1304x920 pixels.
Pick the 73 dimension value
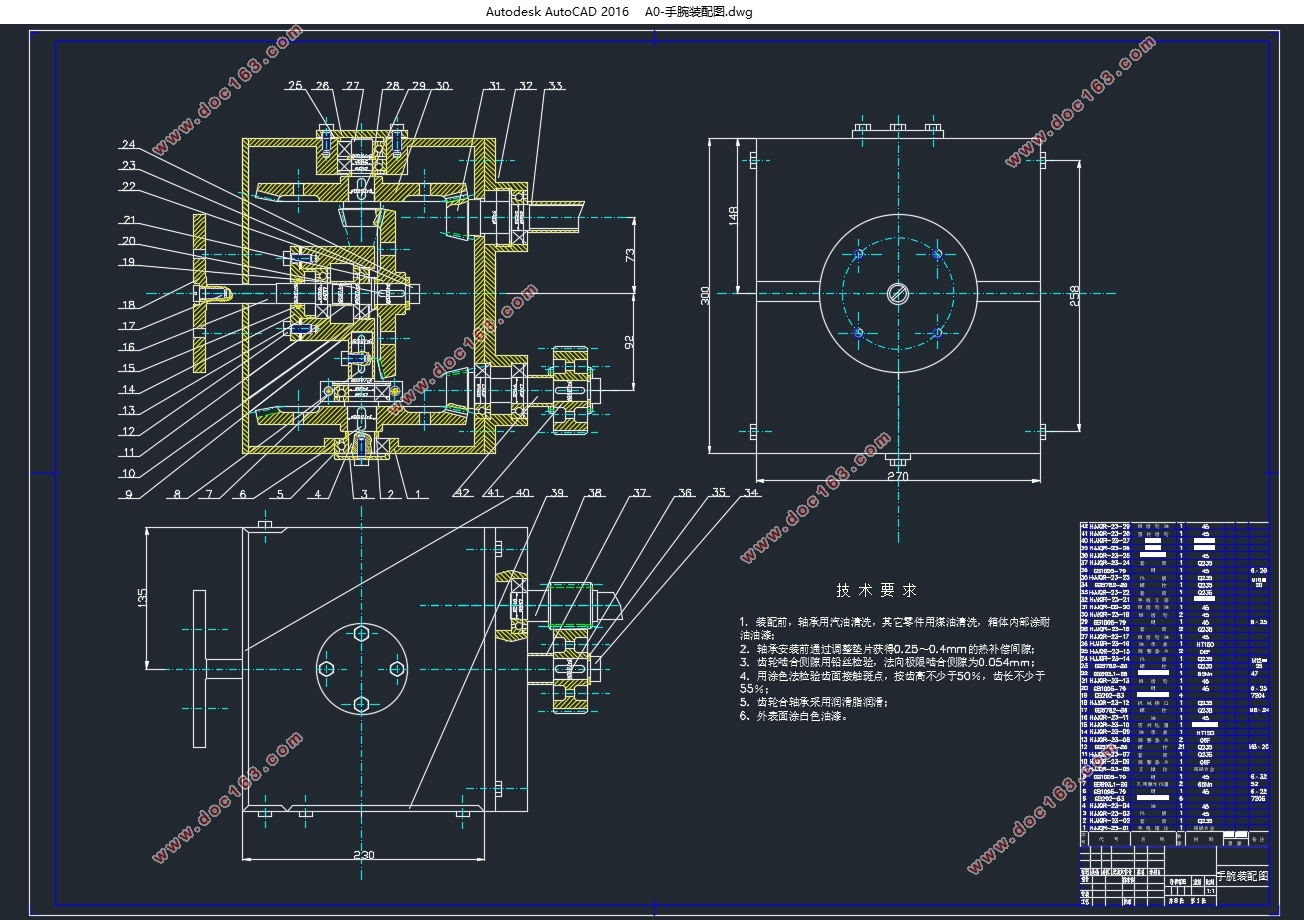pyautogui.click(x=629, y=254)
